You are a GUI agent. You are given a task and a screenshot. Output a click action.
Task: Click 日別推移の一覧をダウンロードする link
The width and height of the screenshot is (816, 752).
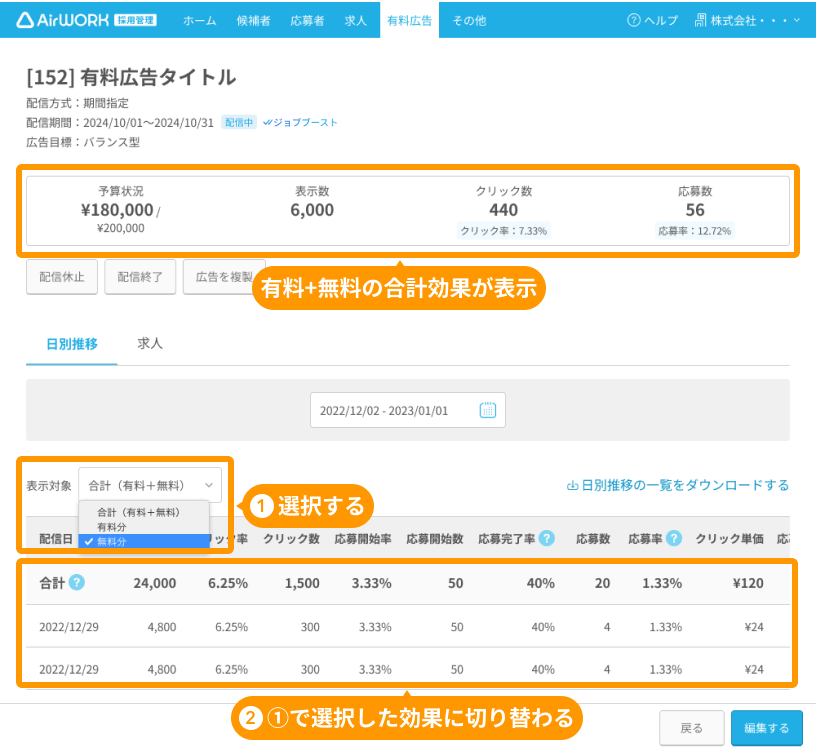pos(685,485)
